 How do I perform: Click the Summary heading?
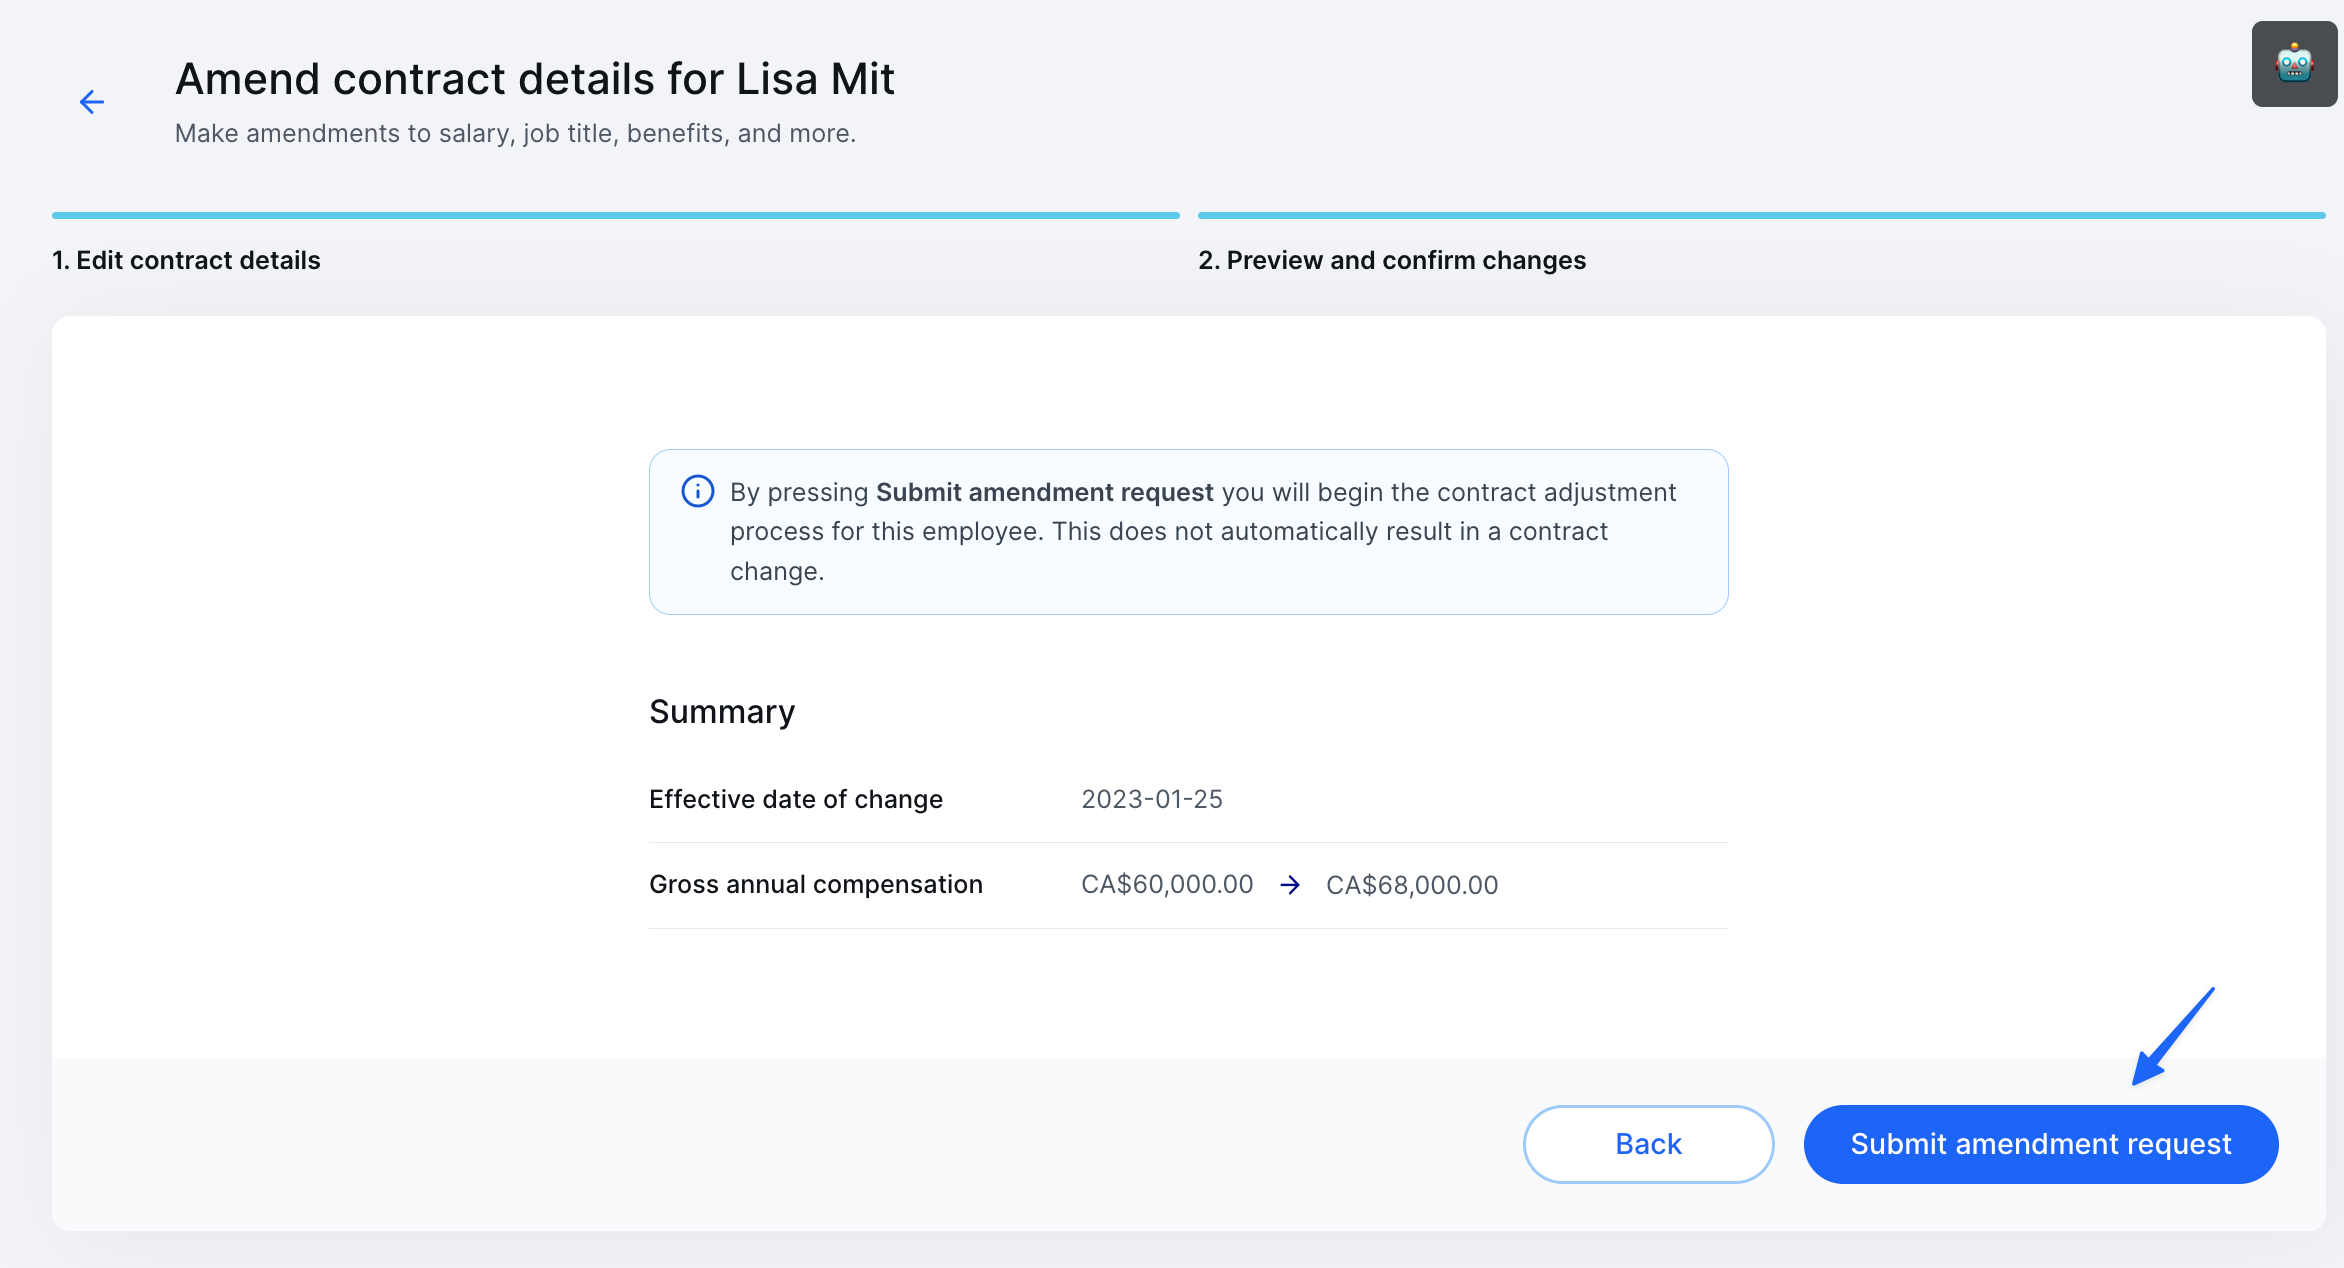tap(721, 712)
